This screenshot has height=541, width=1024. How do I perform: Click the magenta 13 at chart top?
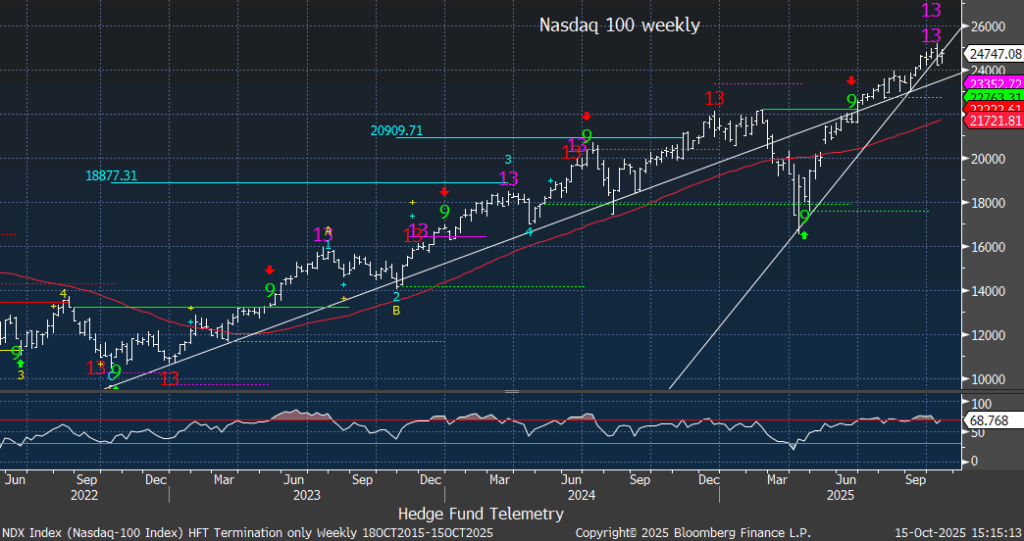(931, 11)
